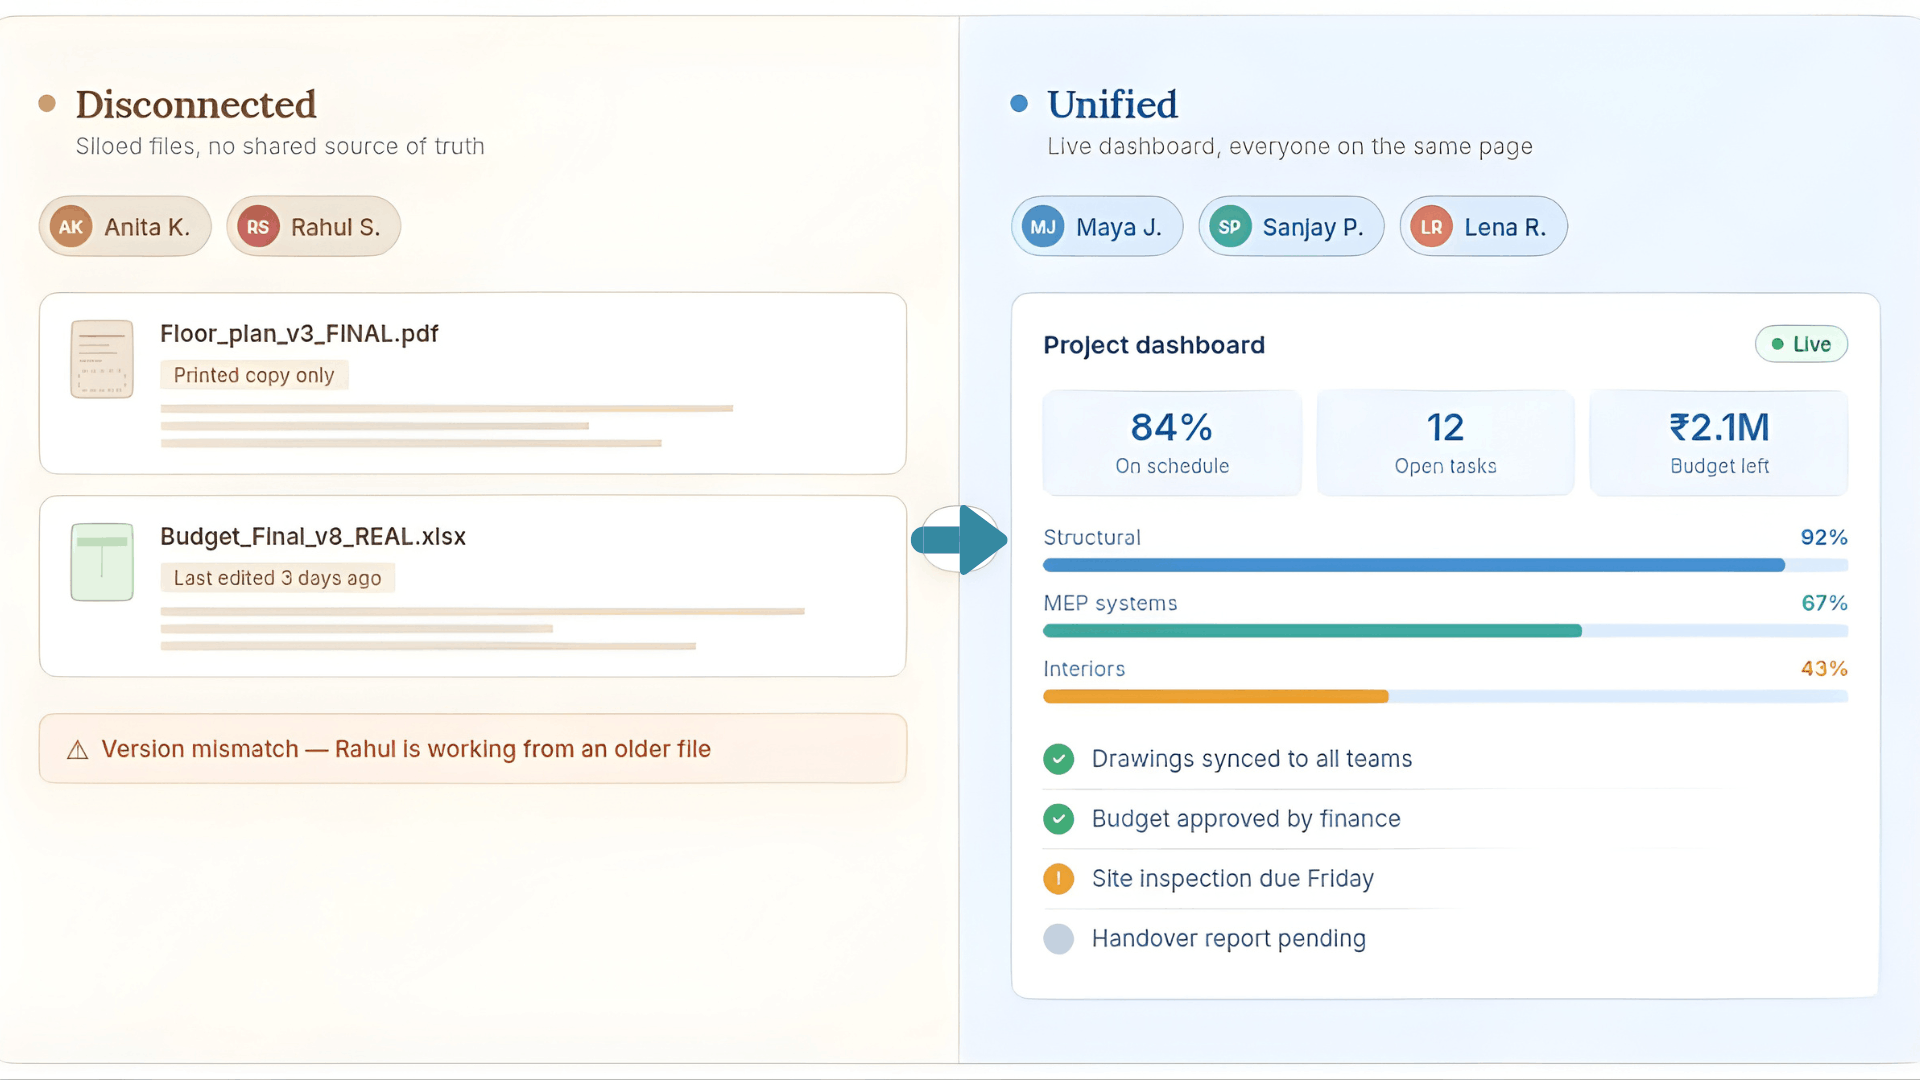Image resolution: width=1920 pixels, height=1080 pixels.
Task: Switch to the Unified panel heading
Action: pos(1112,104)
